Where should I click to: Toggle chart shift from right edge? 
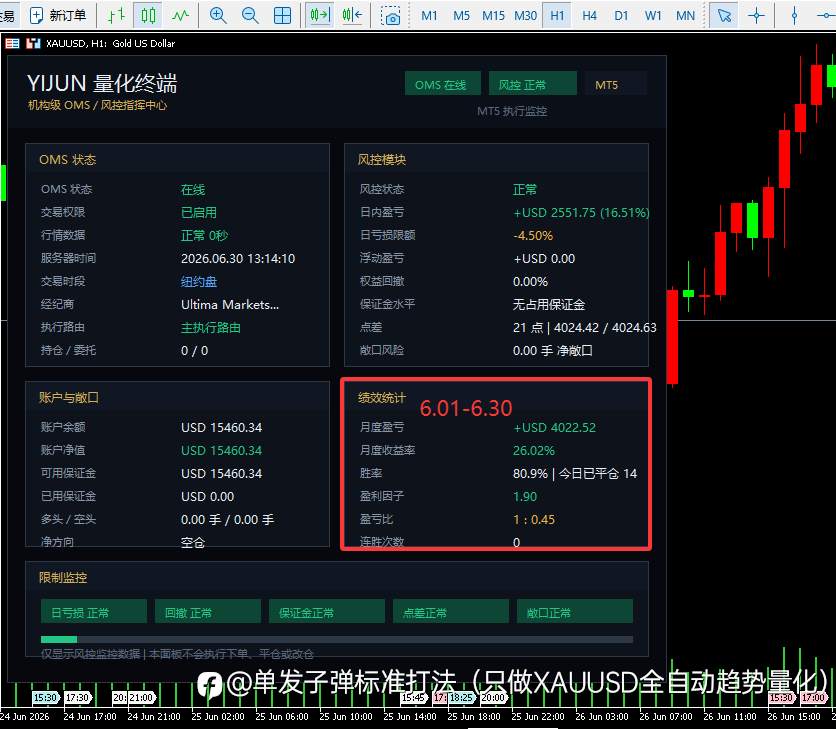tap(352, 15)
